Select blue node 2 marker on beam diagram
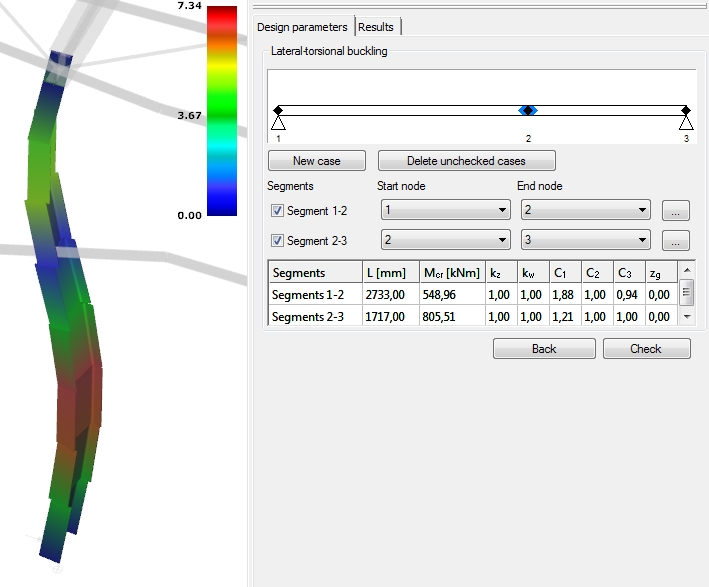 528,110
